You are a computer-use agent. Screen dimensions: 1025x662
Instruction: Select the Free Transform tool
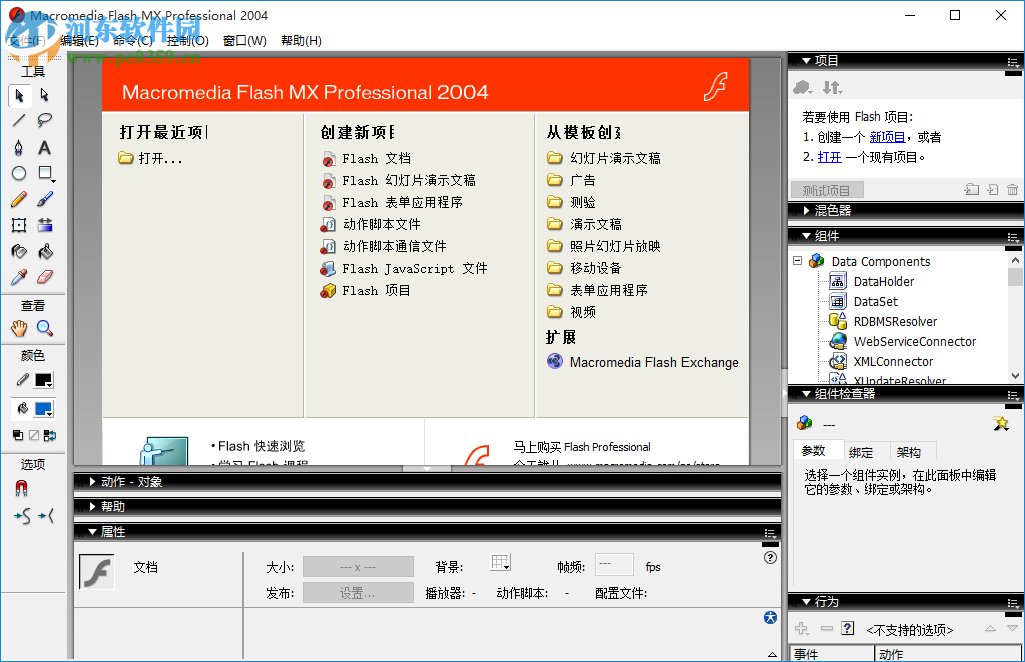pos(18,225)
